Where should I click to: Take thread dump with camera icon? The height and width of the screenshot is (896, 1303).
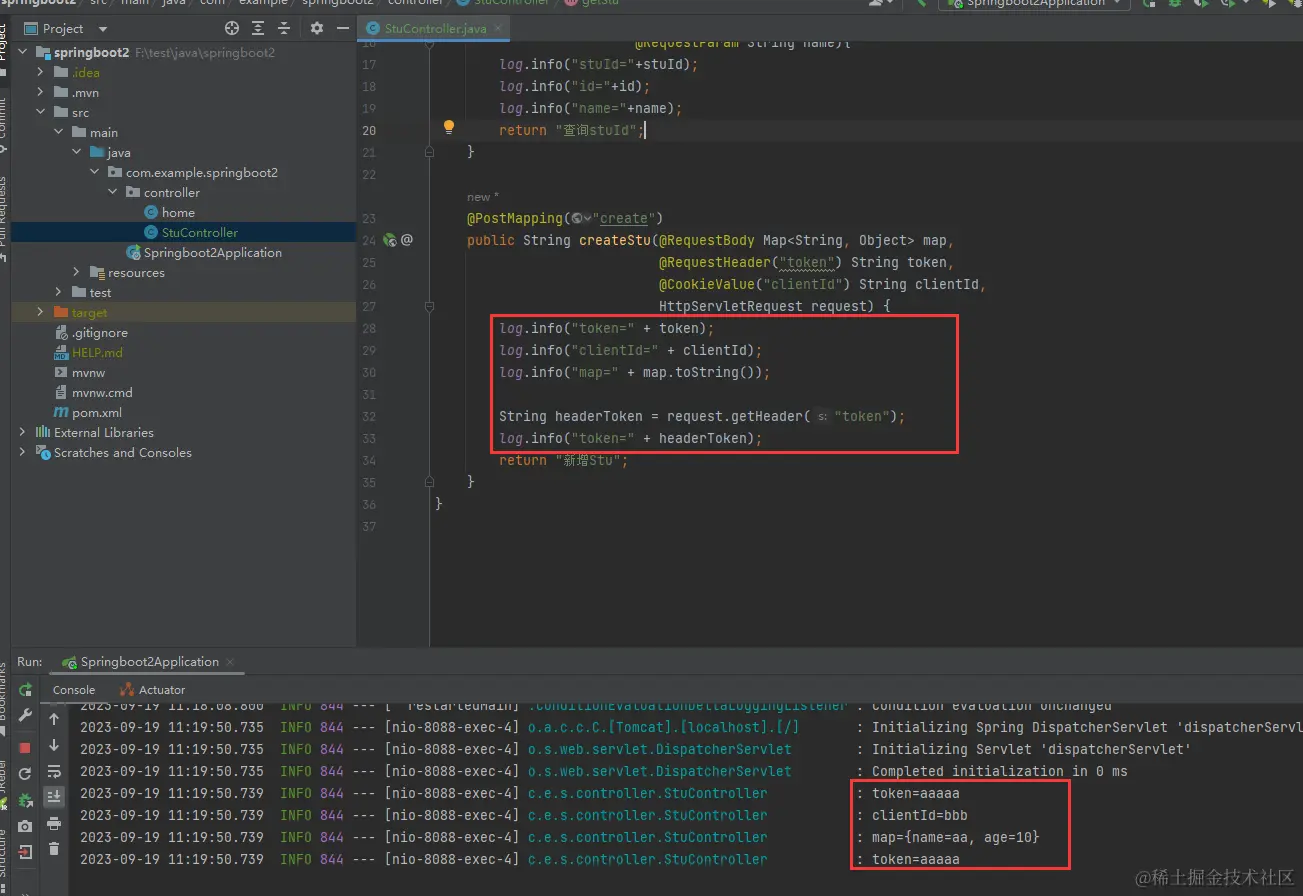pos(26,826)
